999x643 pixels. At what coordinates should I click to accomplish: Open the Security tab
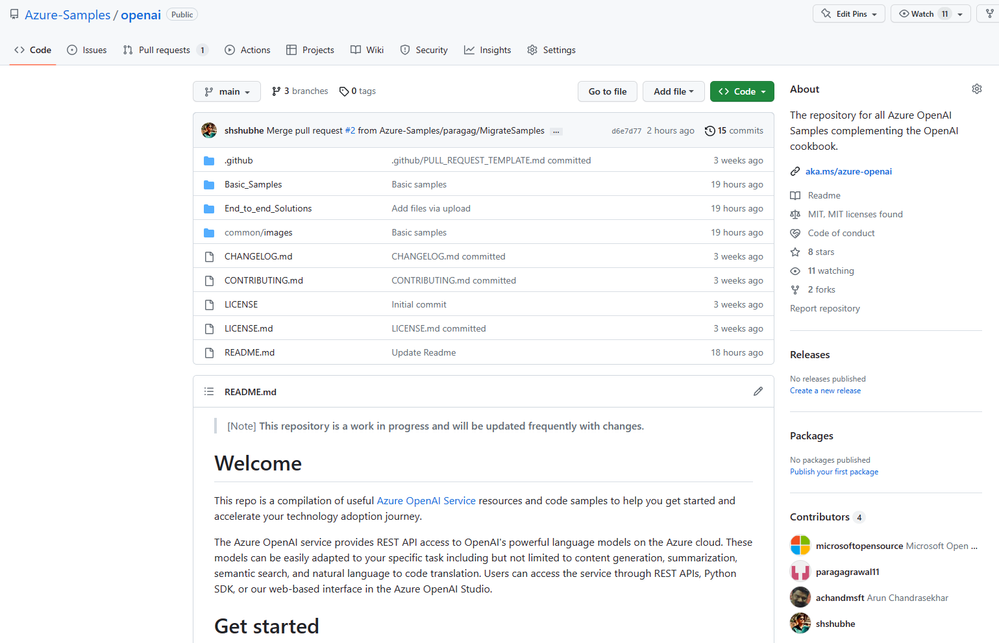click(424, 50)
